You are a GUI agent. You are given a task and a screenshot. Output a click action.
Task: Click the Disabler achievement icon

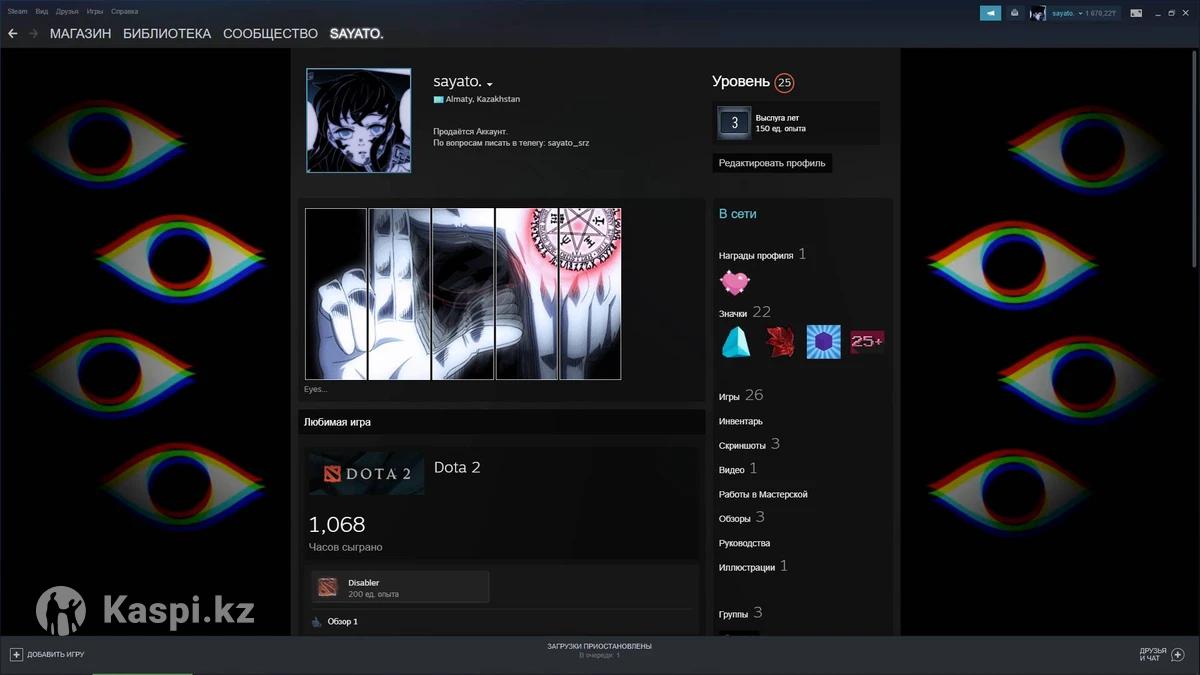click(x=328, y=588)
